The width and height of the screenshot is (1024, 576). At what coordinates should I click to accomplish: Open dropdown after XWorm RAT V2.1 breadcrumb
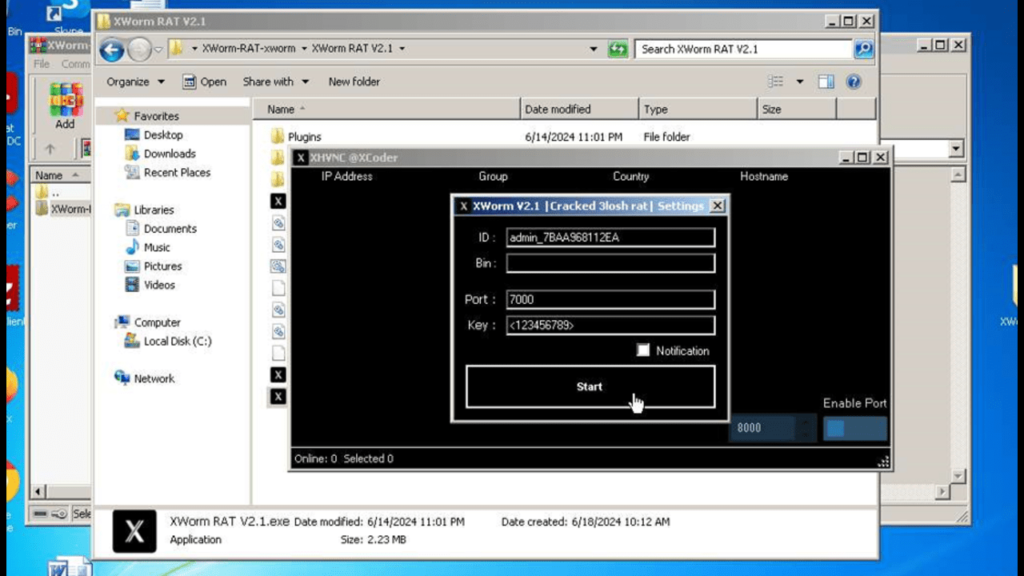[402, 48]
